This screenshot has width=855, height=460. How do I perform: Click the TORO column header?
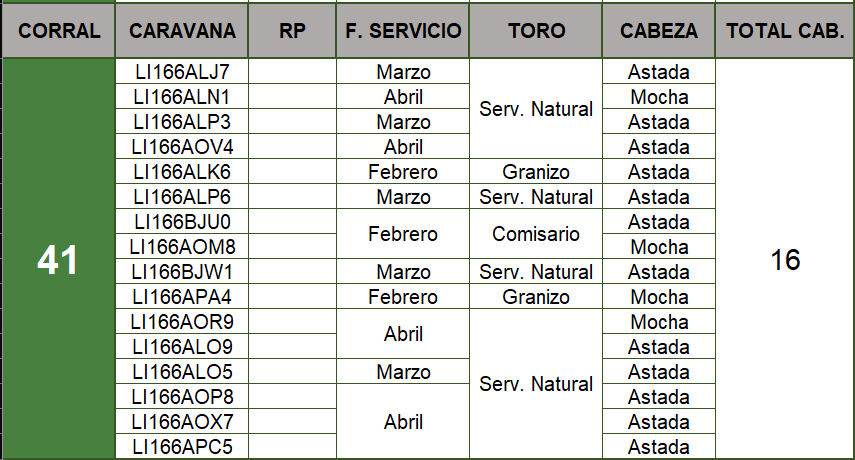(x=536, y=31)
